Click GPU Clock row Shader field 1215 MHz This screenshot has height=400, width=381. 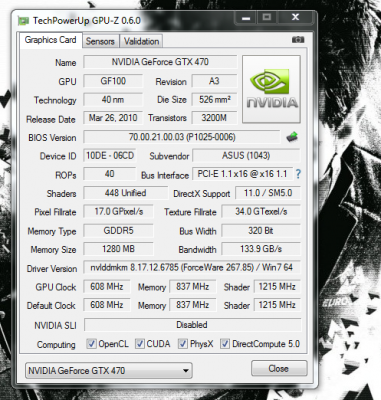click(277, 287)
